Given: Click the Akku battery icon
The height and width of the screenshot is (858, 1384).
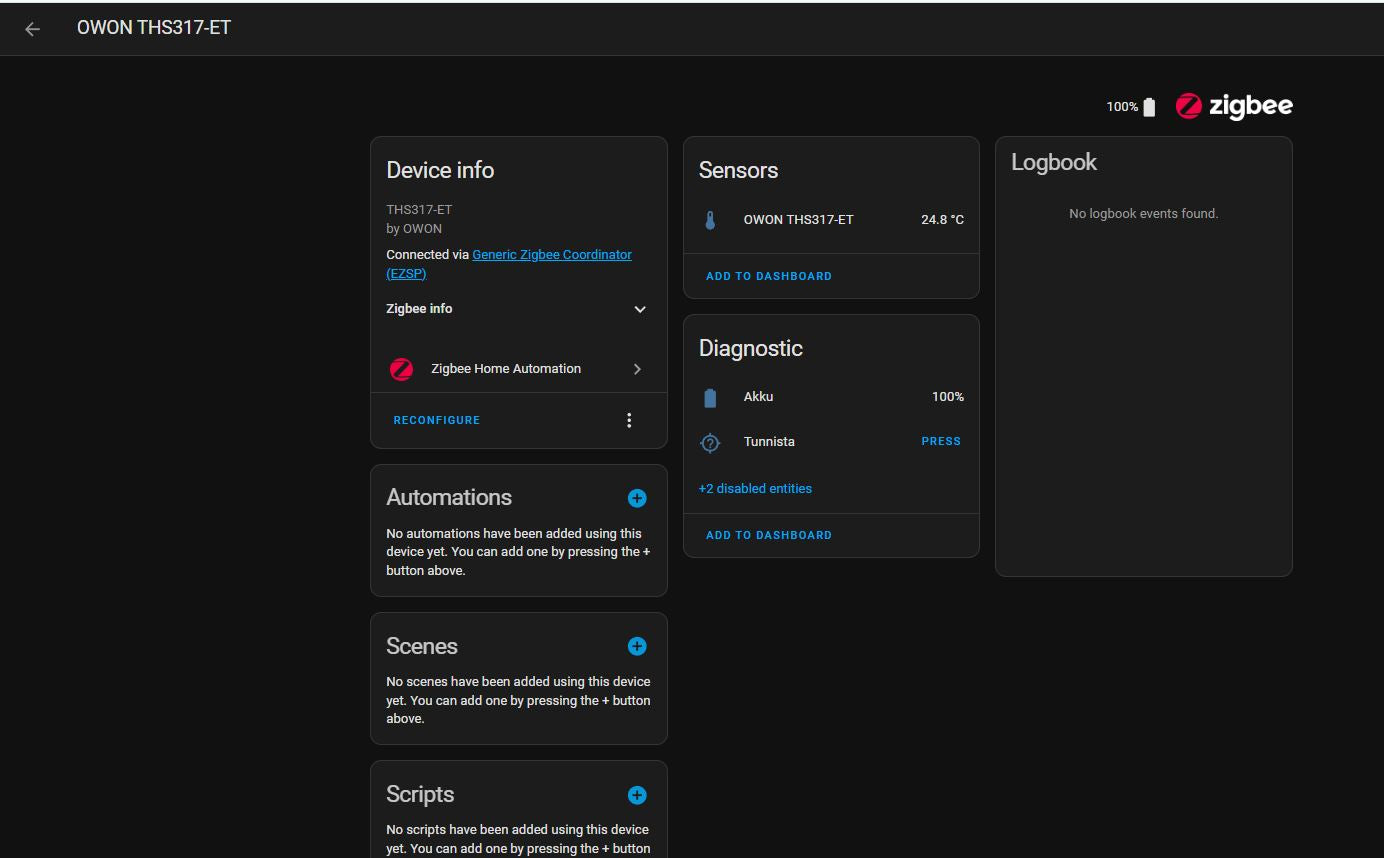Looking at the screenshot, I should [x=710, y=398].
